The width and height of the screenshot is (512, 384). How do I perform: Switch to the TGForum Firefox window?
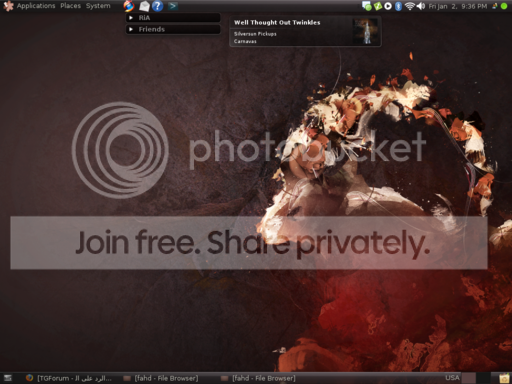coord(69,378)
